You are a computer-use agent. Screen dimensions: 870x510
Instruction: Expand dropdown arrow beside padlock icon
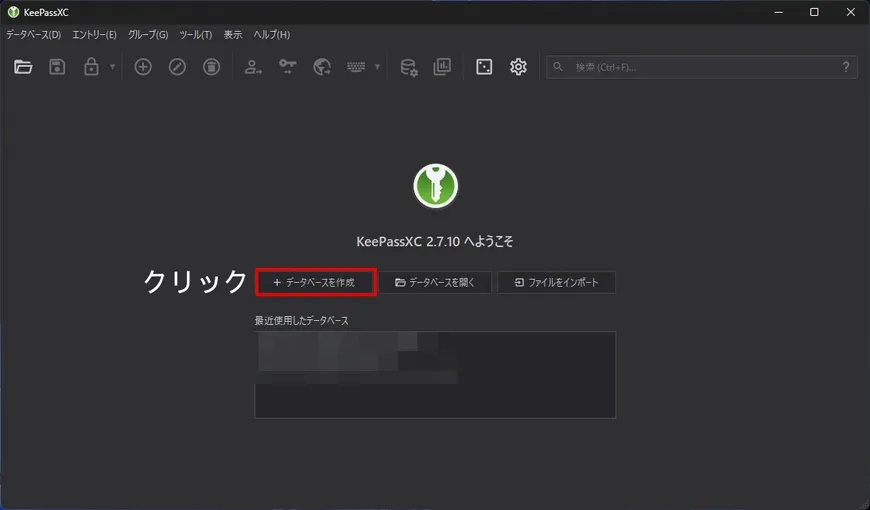tap(113, 67)
